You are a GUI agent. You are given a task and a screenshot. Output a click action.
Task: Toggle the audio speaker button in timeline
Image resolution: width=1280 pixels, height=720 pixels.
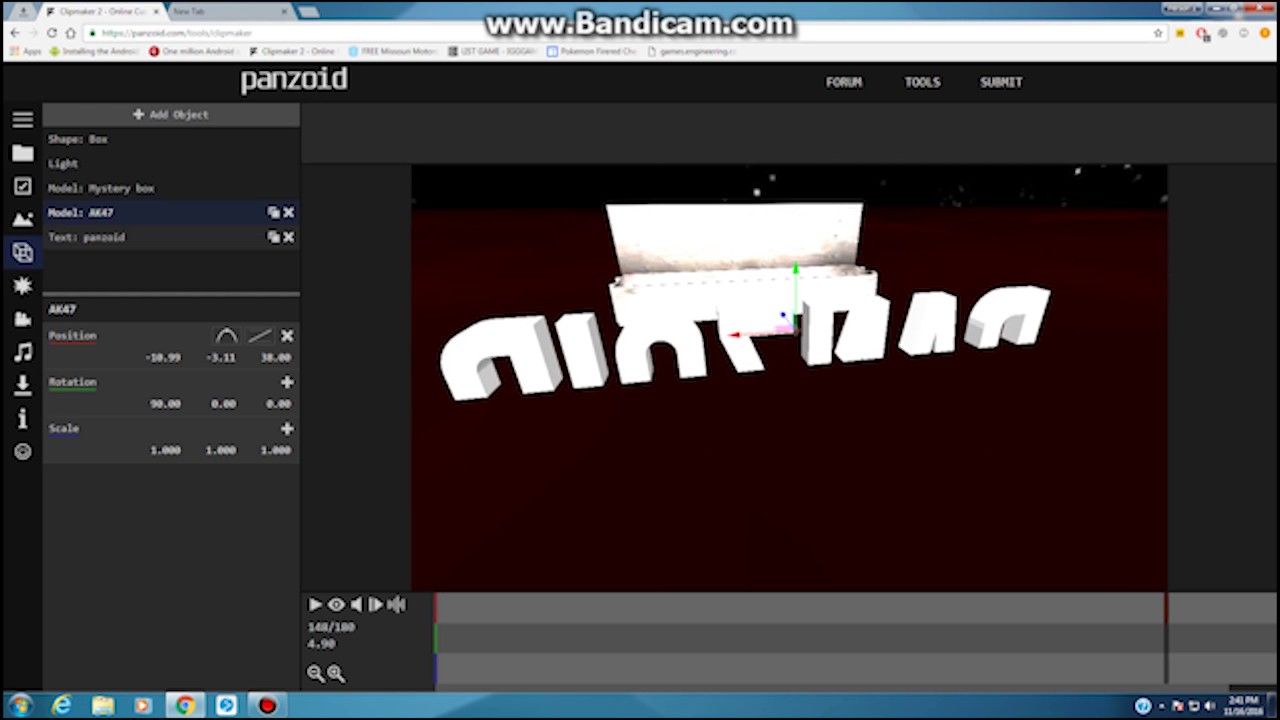(397, 604)
